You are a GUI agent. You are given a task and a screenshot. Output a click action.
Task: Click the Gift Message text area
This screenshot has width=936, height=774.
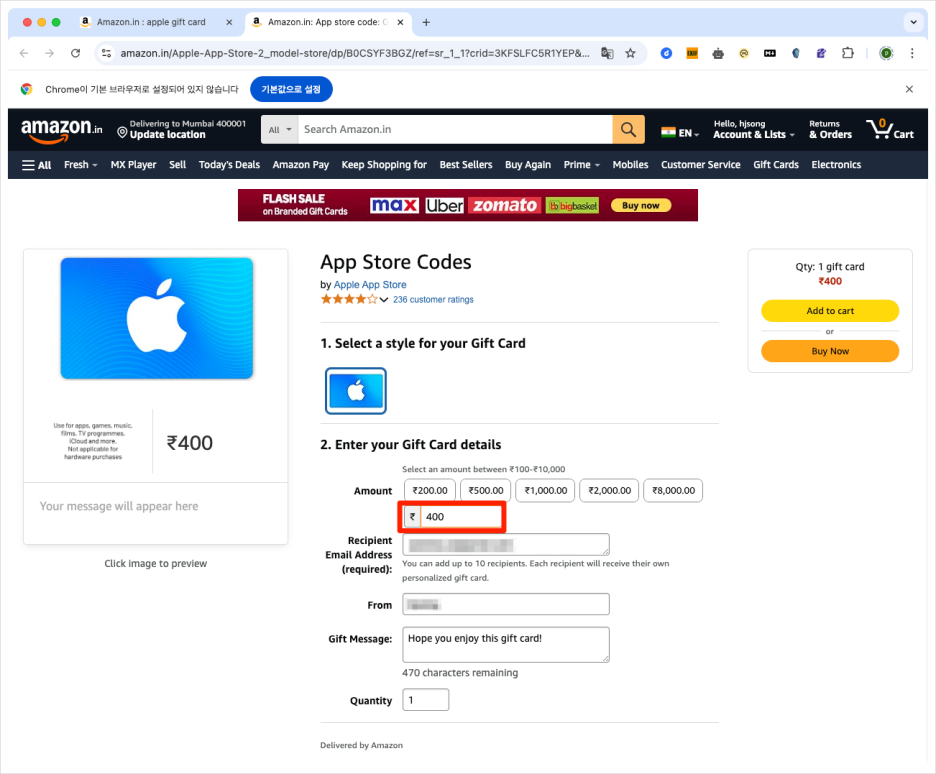pos(506,645)
